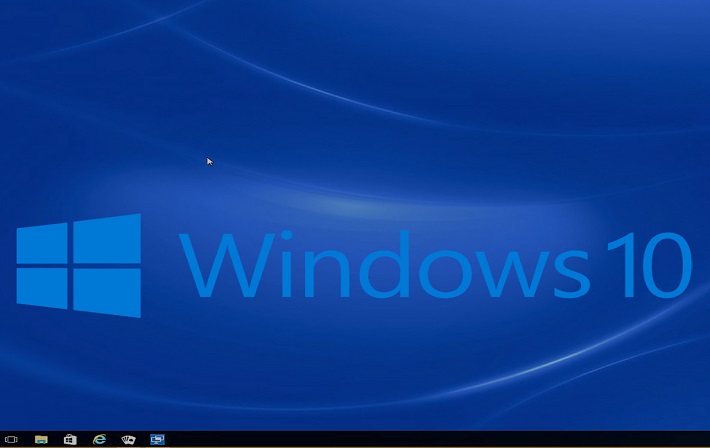Click the top-right pane of the Windows logo
710x448 pixels.
pyautogui.click(x=107, y=239)
